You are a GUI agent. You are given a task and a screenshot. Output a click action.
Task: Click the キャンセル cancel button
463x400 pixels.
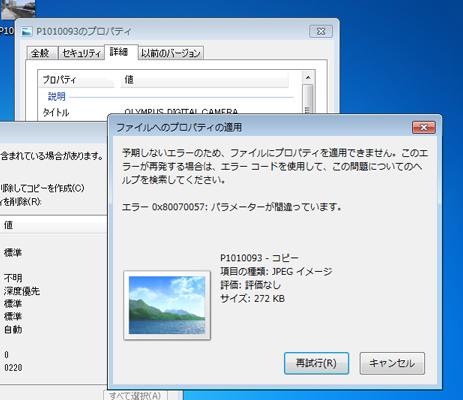coord(392,363)
